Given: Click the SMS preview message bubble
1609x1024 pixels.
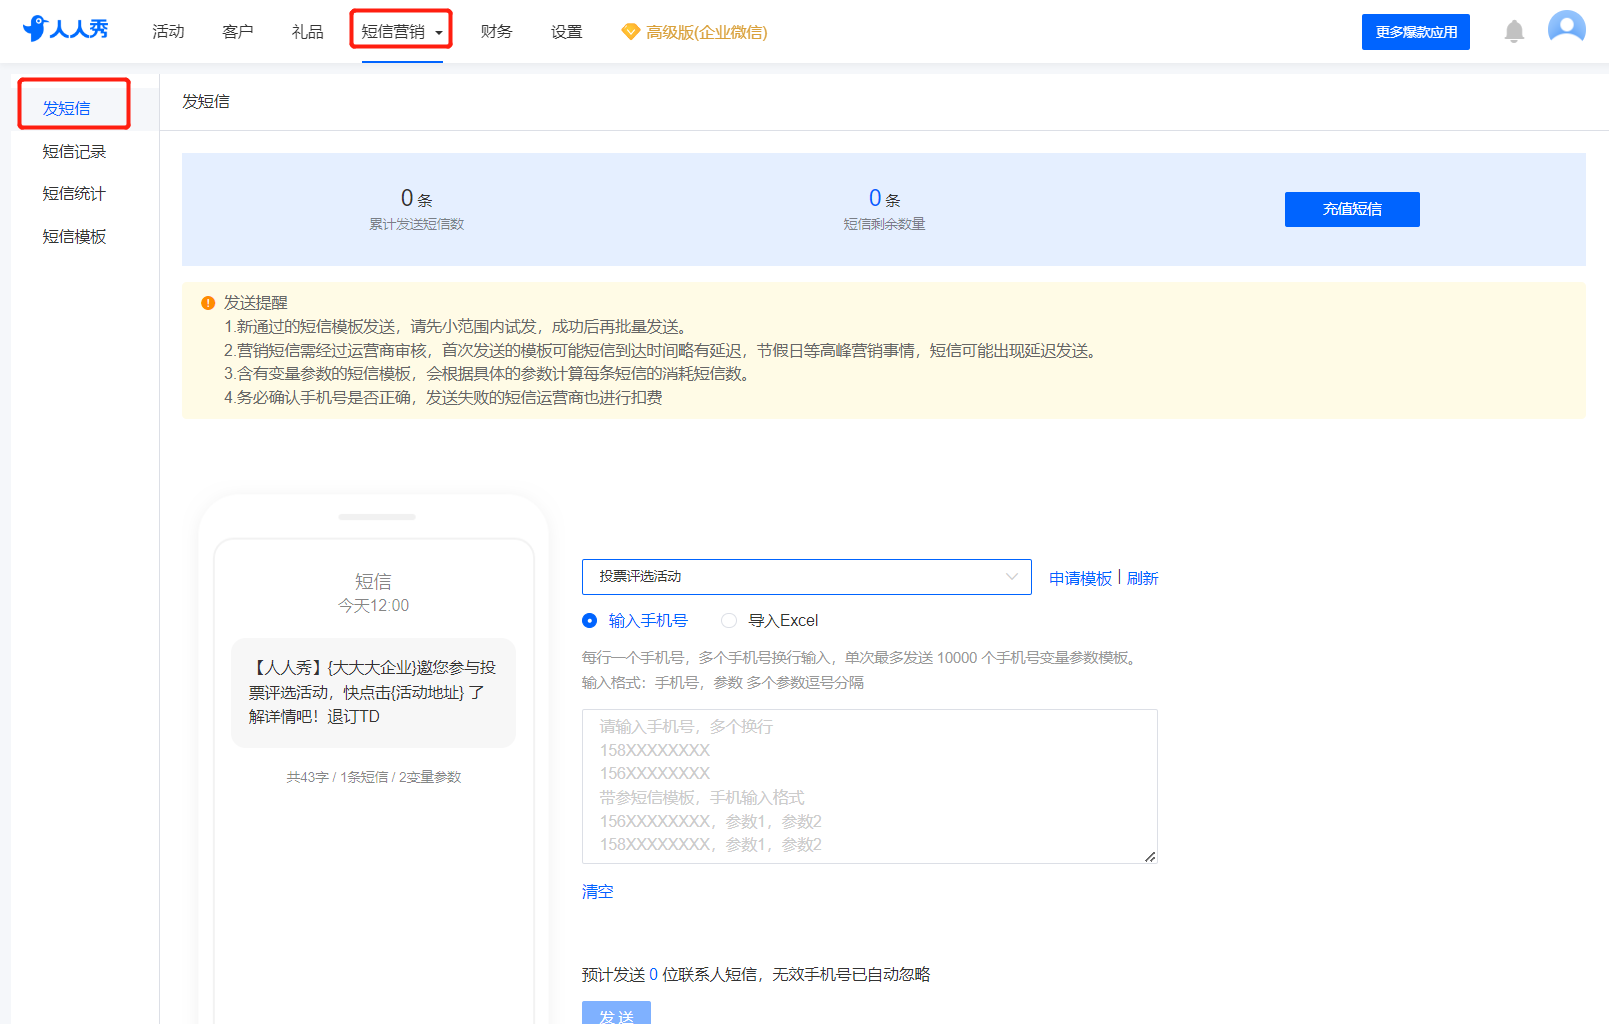Looking at the screenshot, I should [373, 692].
